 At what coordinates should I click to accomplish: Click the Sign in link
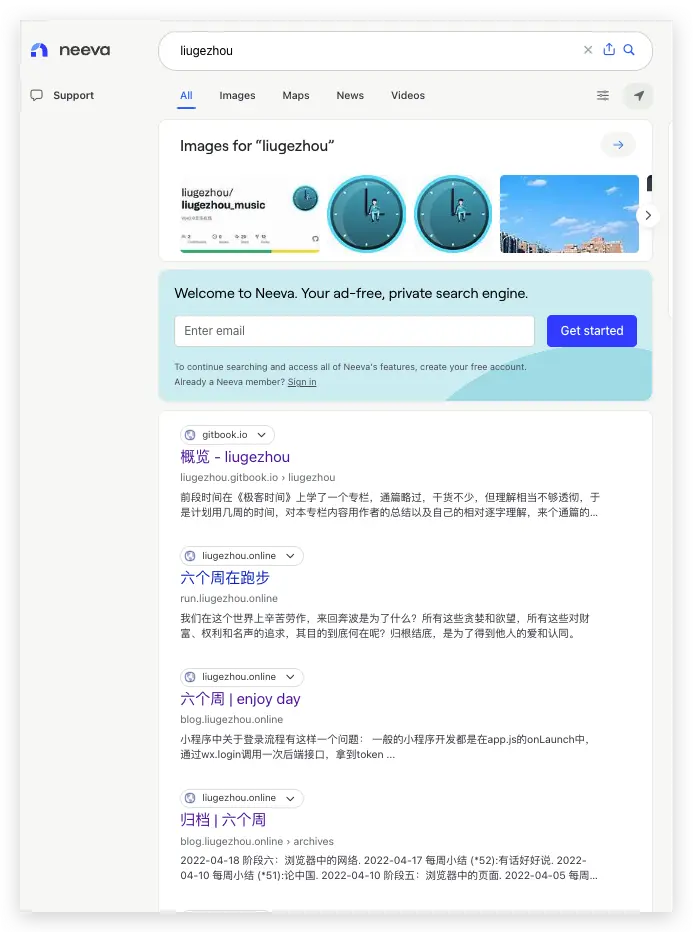tap(302, 382)
